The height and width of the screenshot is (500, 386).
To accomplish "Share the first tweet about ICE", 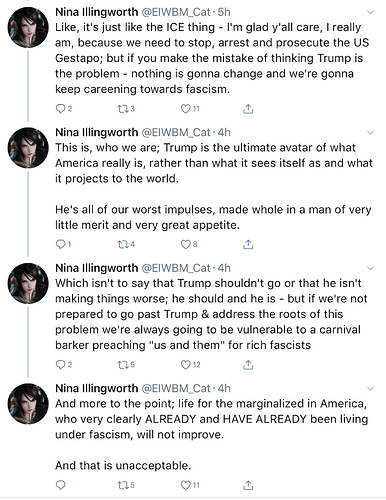I will point(248,108).
